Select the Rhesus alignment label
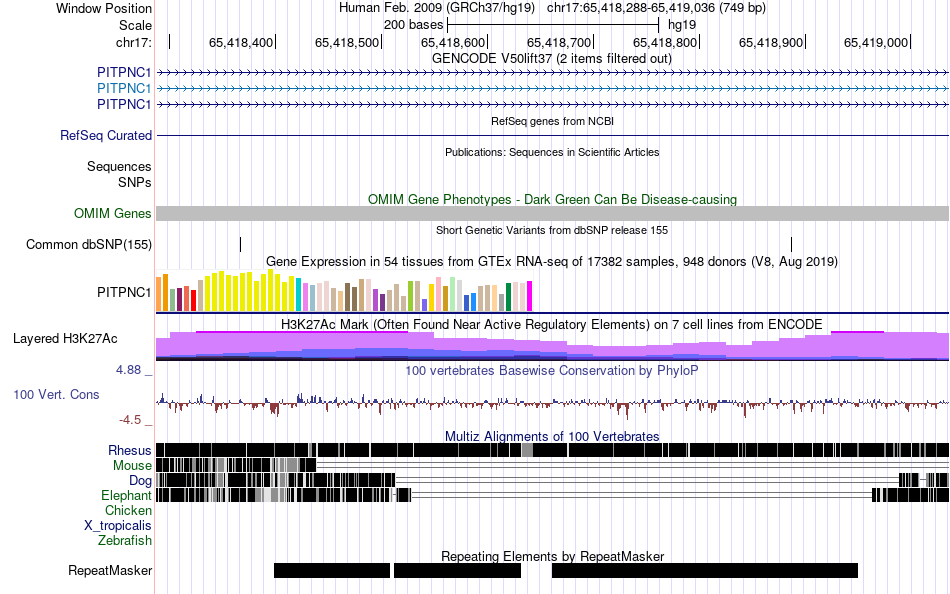Screen dimensions: 950x594 click(130, 450)
